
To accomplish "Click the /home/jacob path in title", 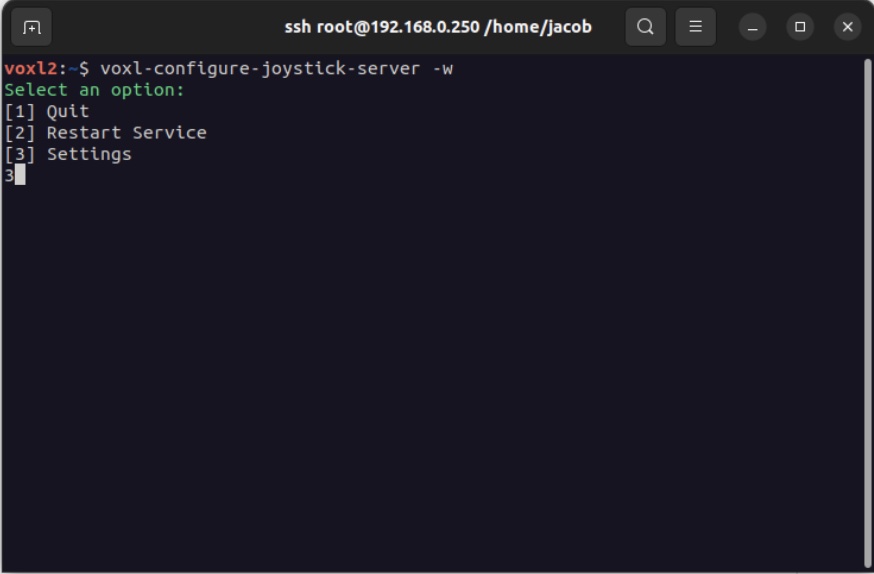I will pyautogui.click(x=538, y=27).
